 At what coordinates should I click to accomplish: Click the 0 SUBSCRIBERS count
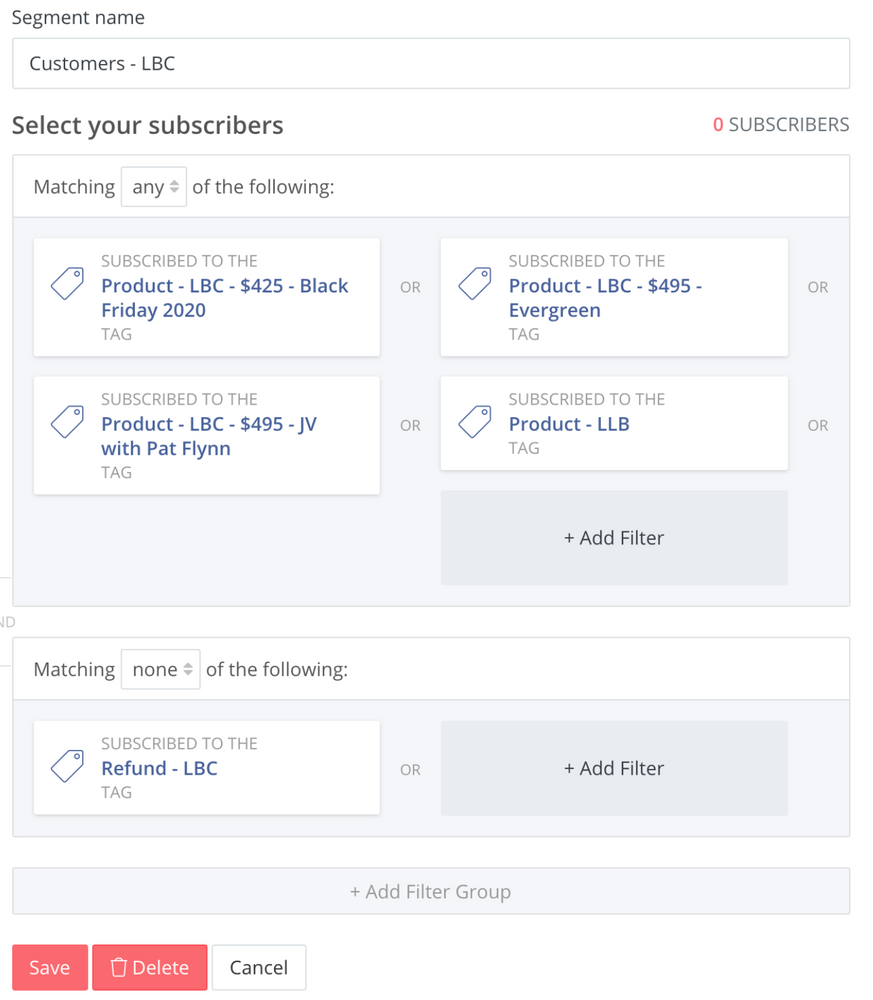[781, 124]
